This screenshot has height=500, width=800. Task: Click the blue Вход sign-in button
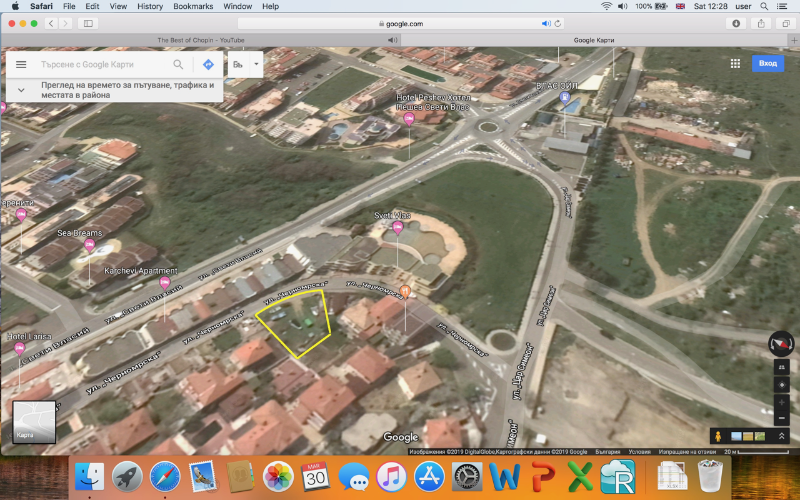pyautogui.click(x=767, y=63)
